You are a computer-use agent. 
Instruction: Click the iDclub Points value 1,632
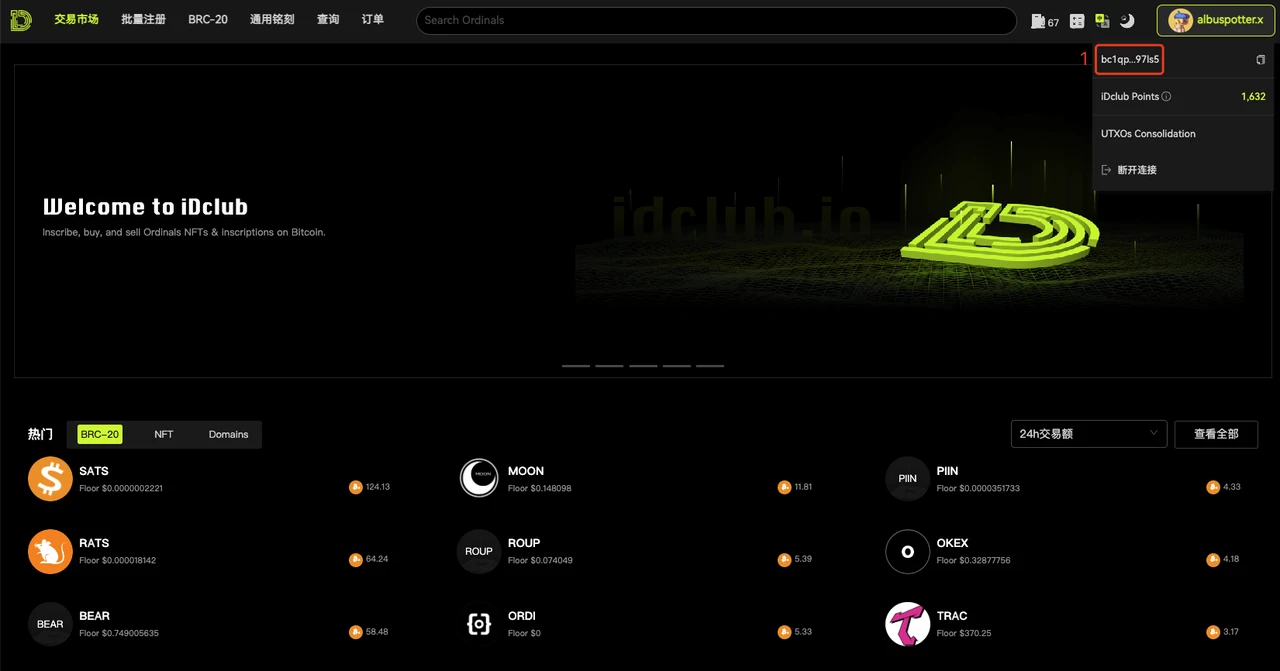(x=1253, y=97)
